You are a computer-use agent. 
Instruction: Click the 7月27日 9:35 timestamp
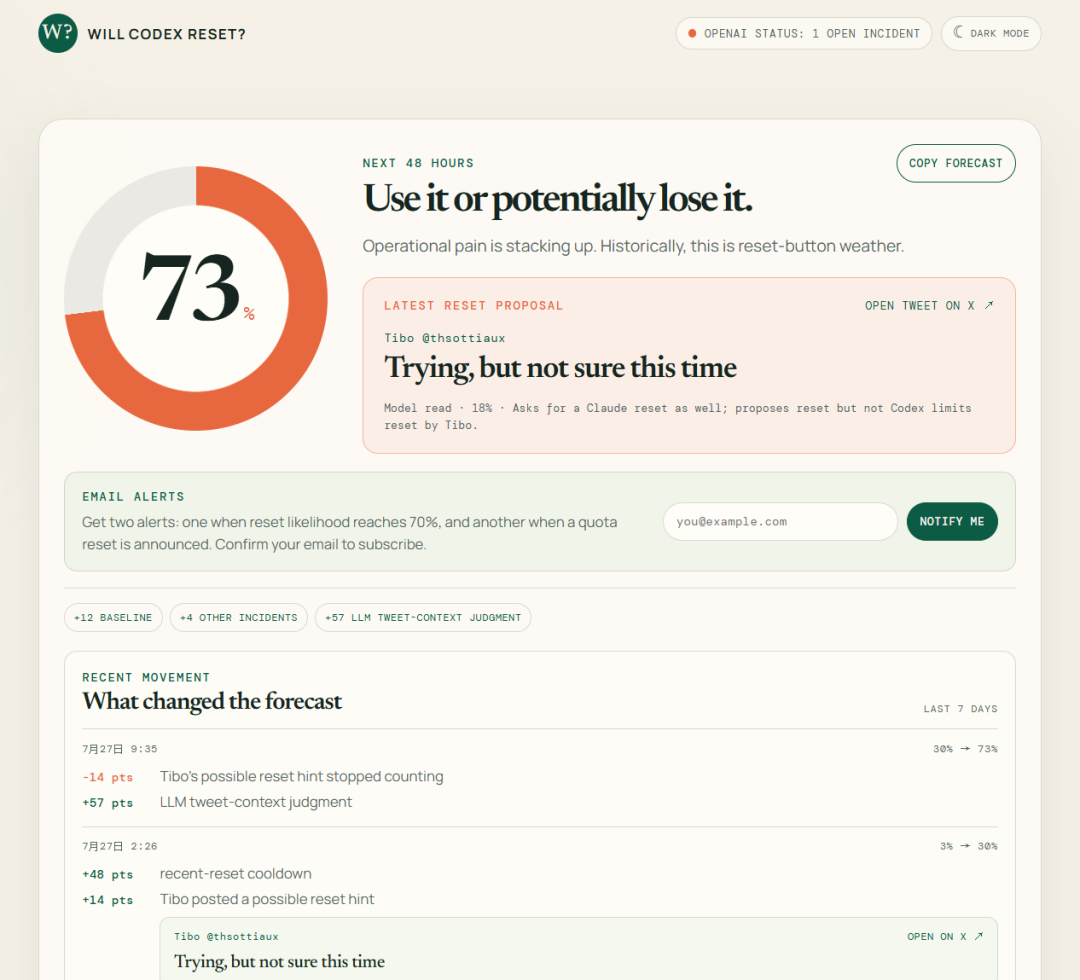click(119, 749)
